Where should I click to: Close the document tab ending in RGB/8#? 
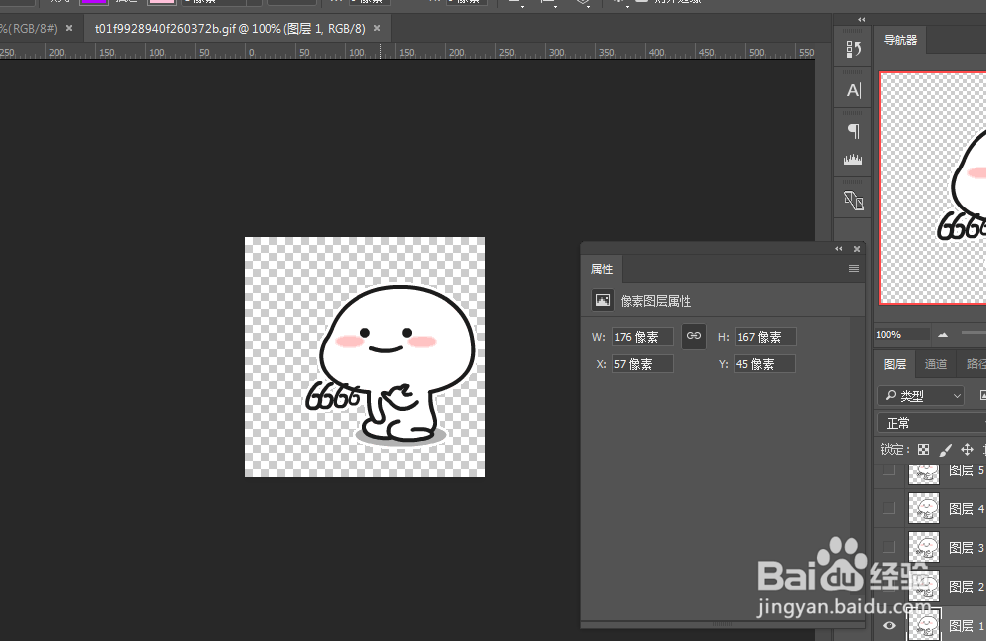[69, 28]
